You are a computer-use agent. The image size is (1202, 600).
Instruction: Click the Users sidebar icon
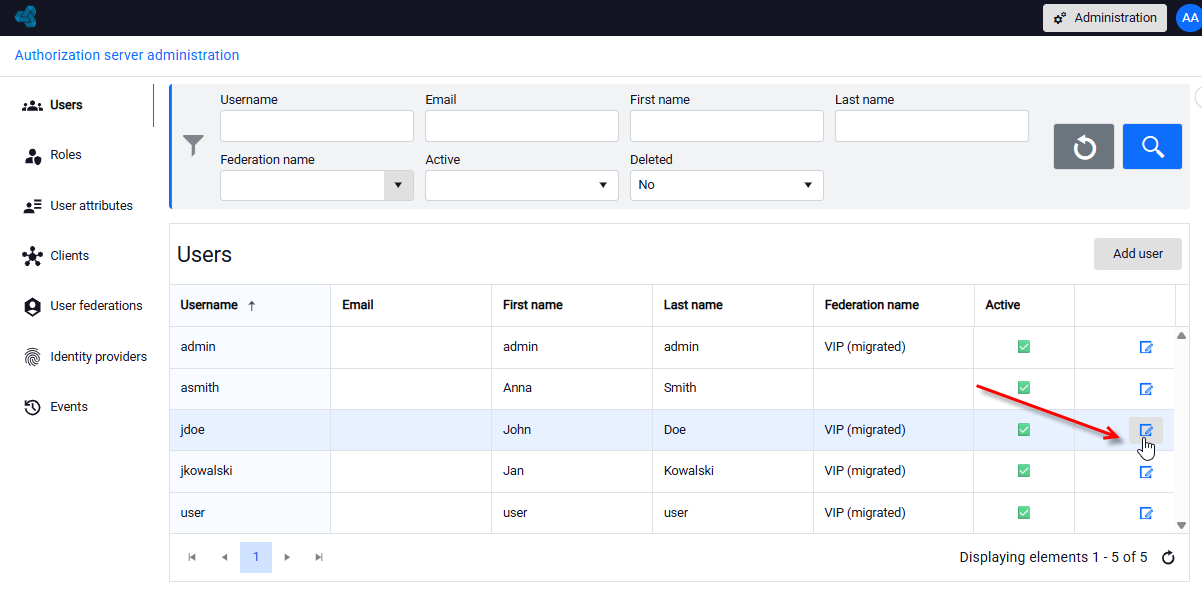(32, 105)
